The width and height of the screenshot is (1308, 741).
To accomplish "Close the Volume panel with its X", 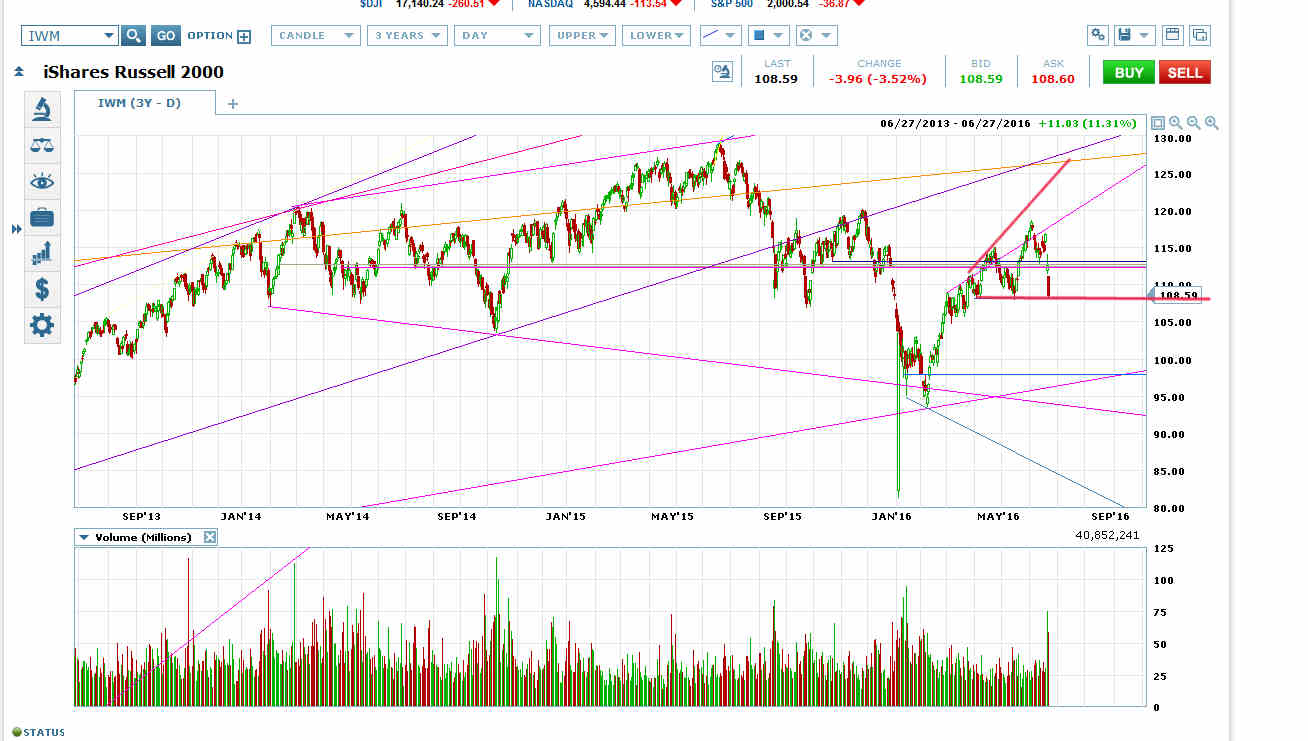I will click(210, 537).
